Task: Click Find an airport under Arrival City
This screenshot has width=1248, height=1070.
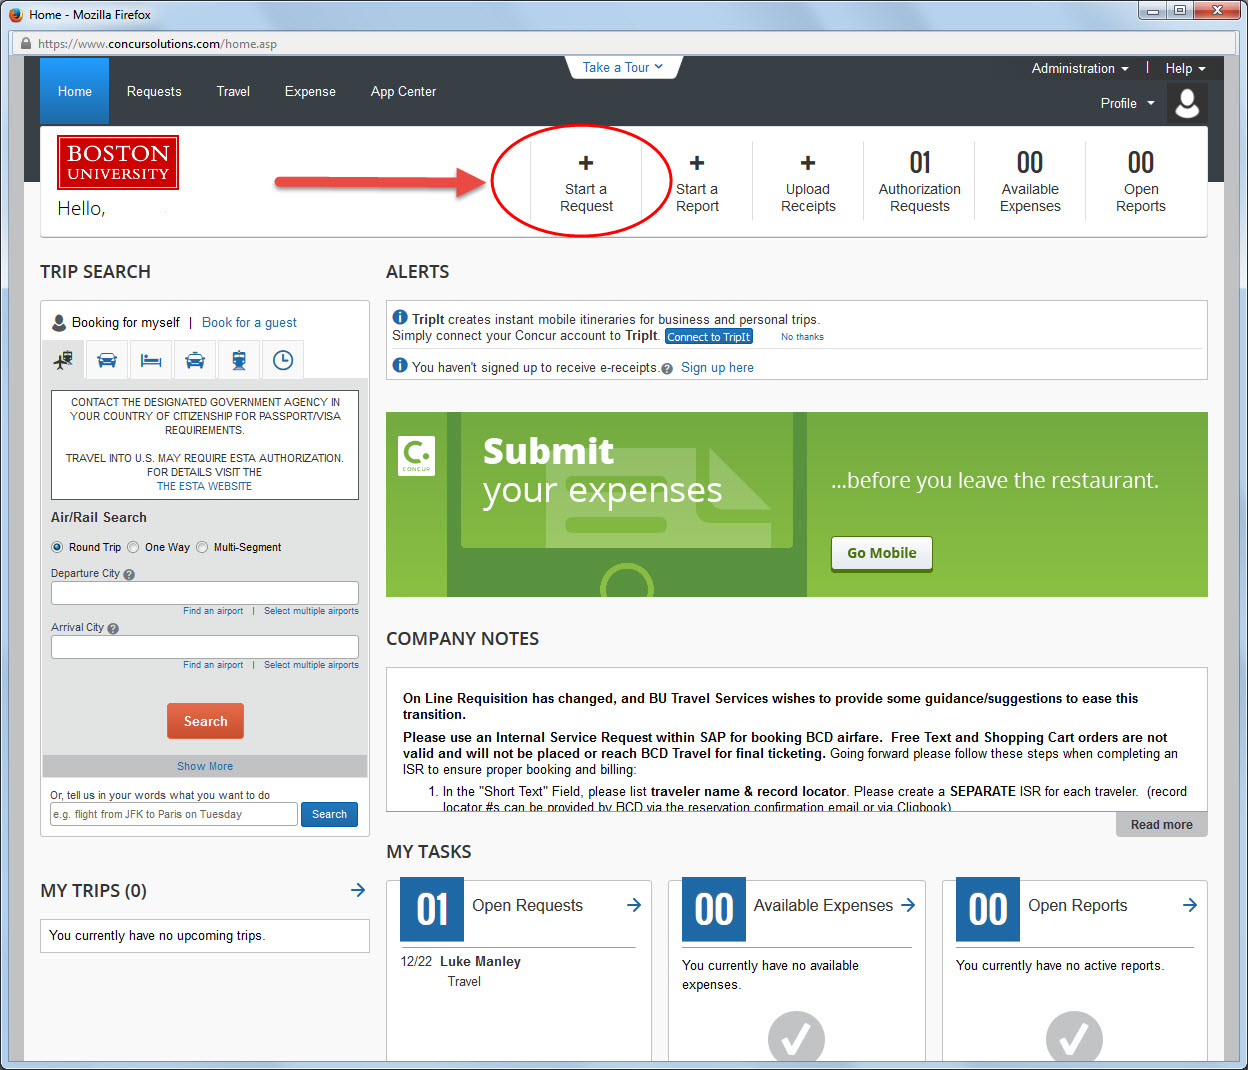Action: [213, 665]
